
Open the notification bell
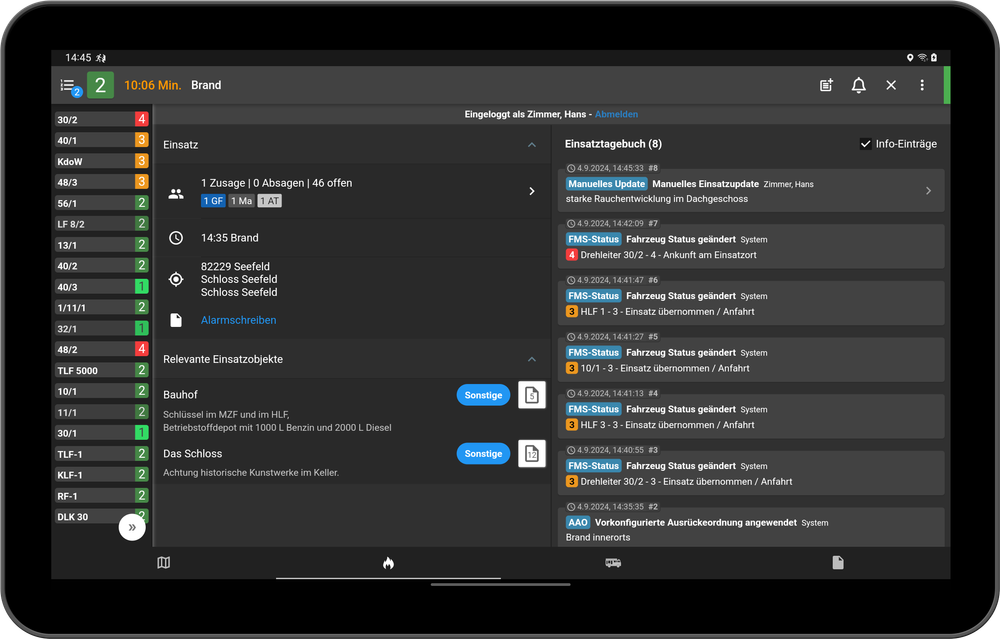[859, 85]
